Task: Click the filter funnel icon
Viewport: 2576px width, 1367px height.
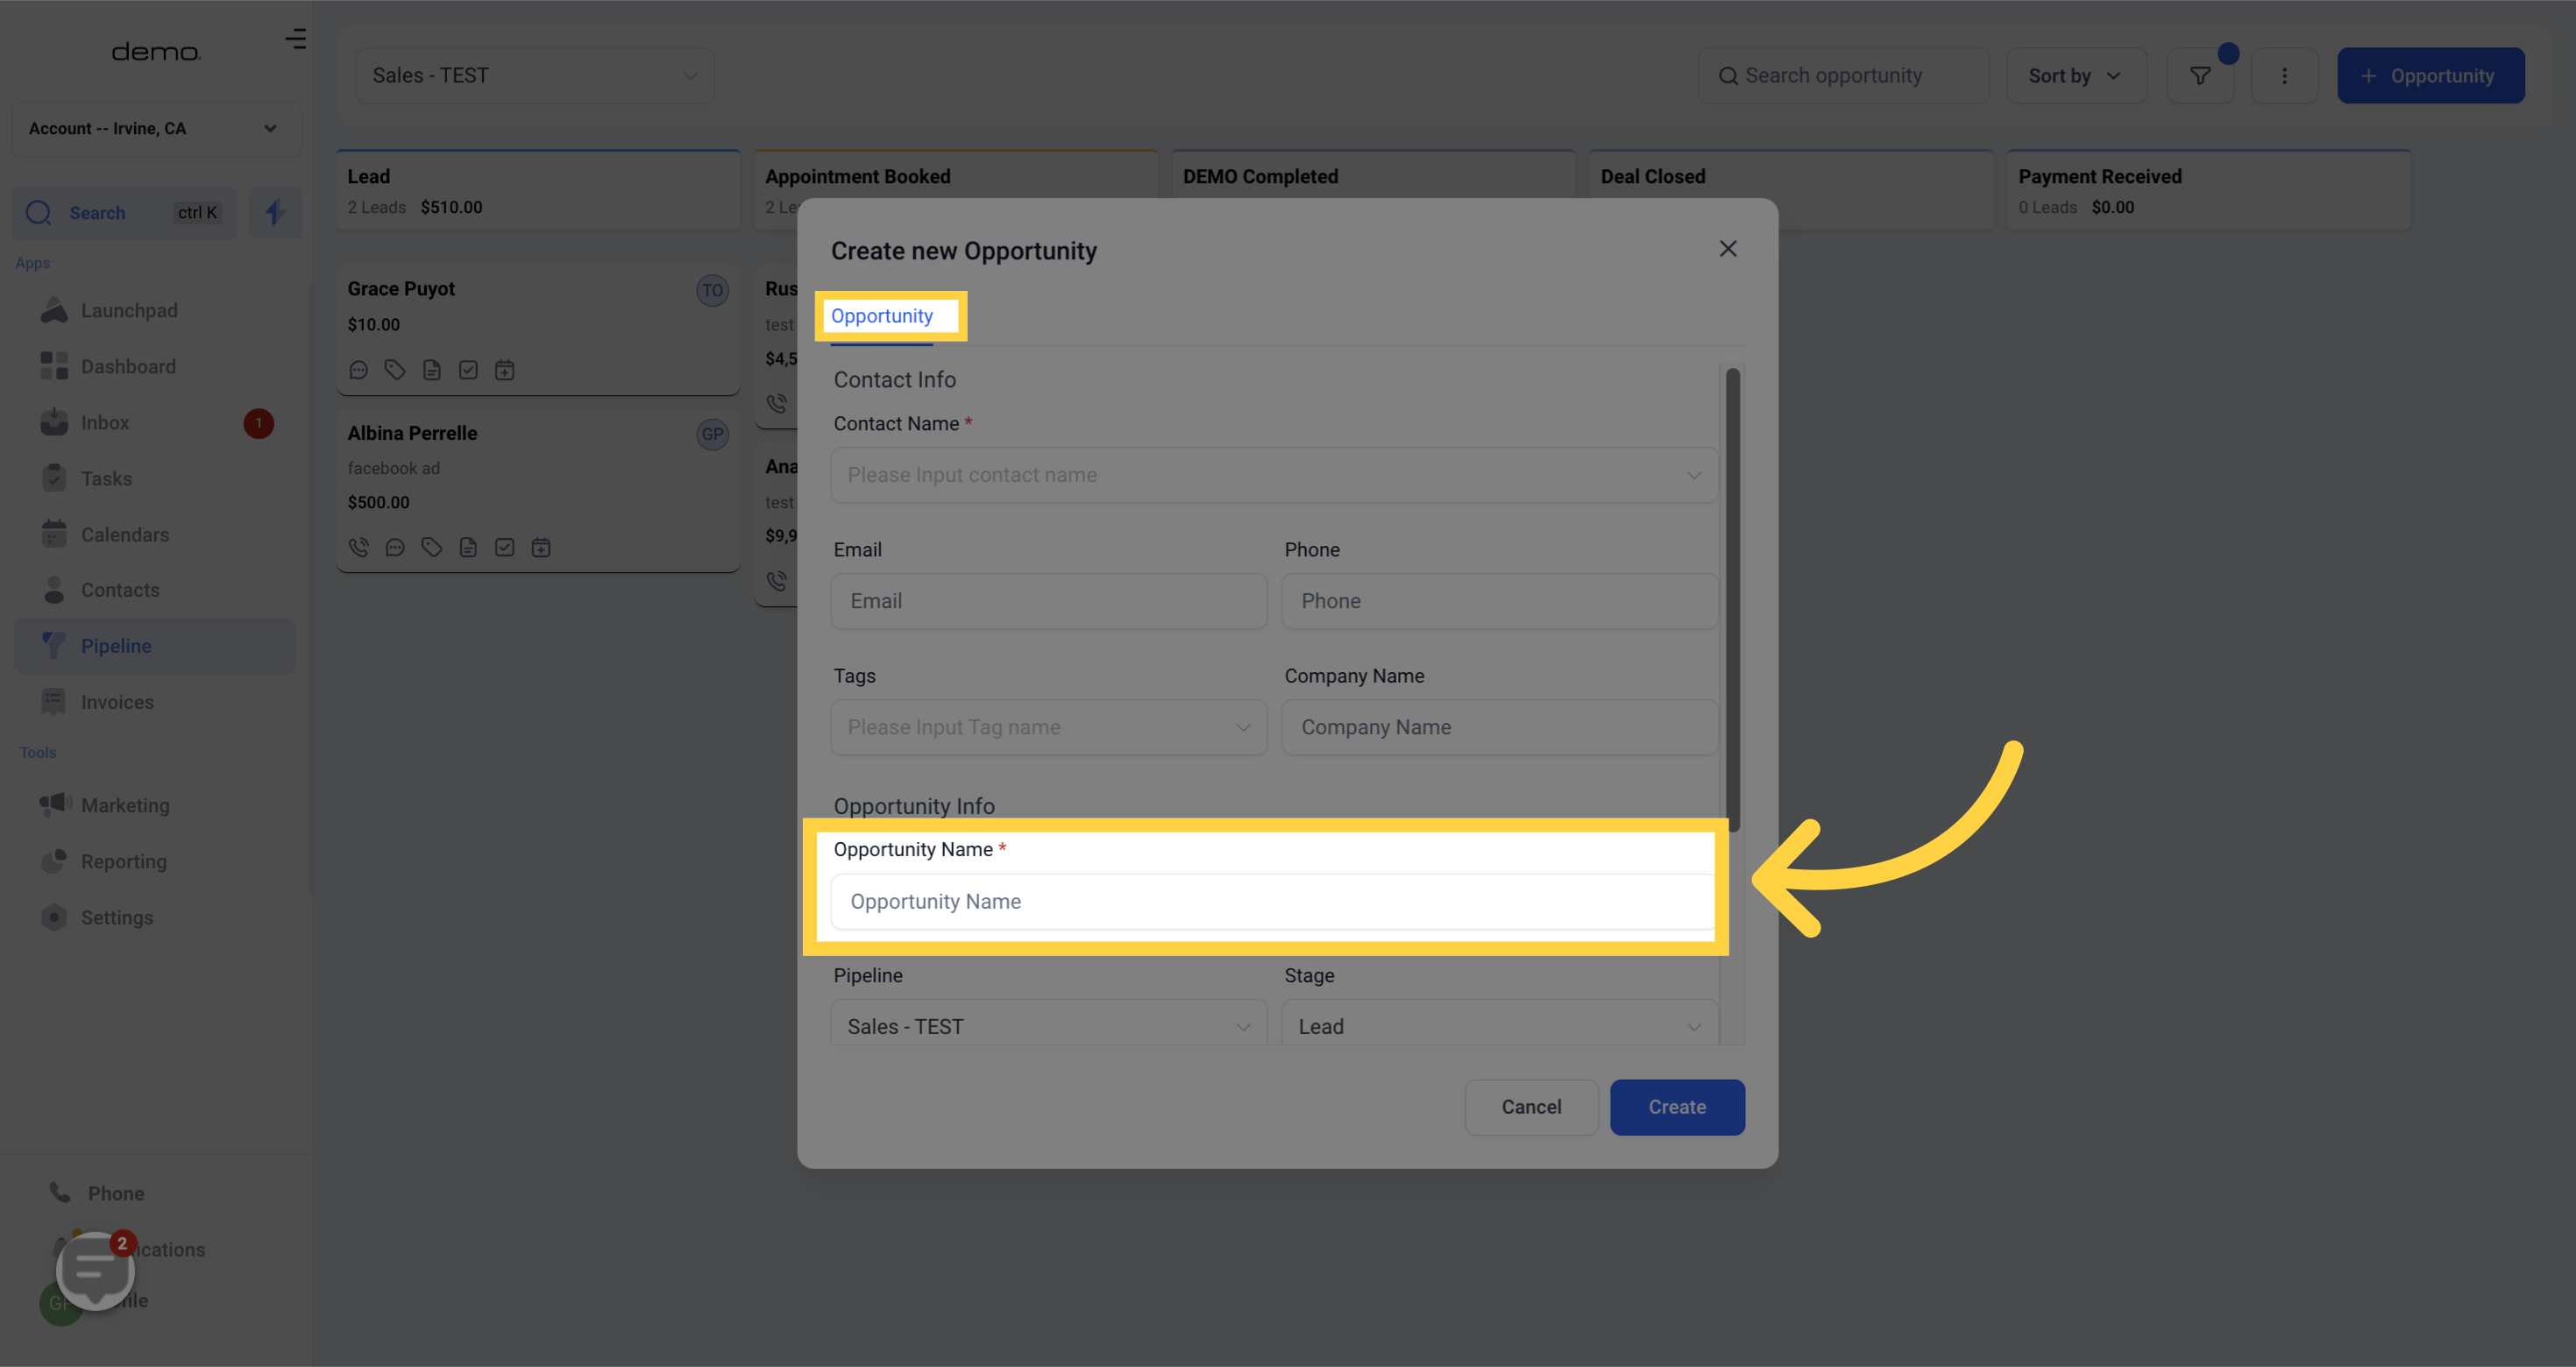Action: click(2199, 76)
